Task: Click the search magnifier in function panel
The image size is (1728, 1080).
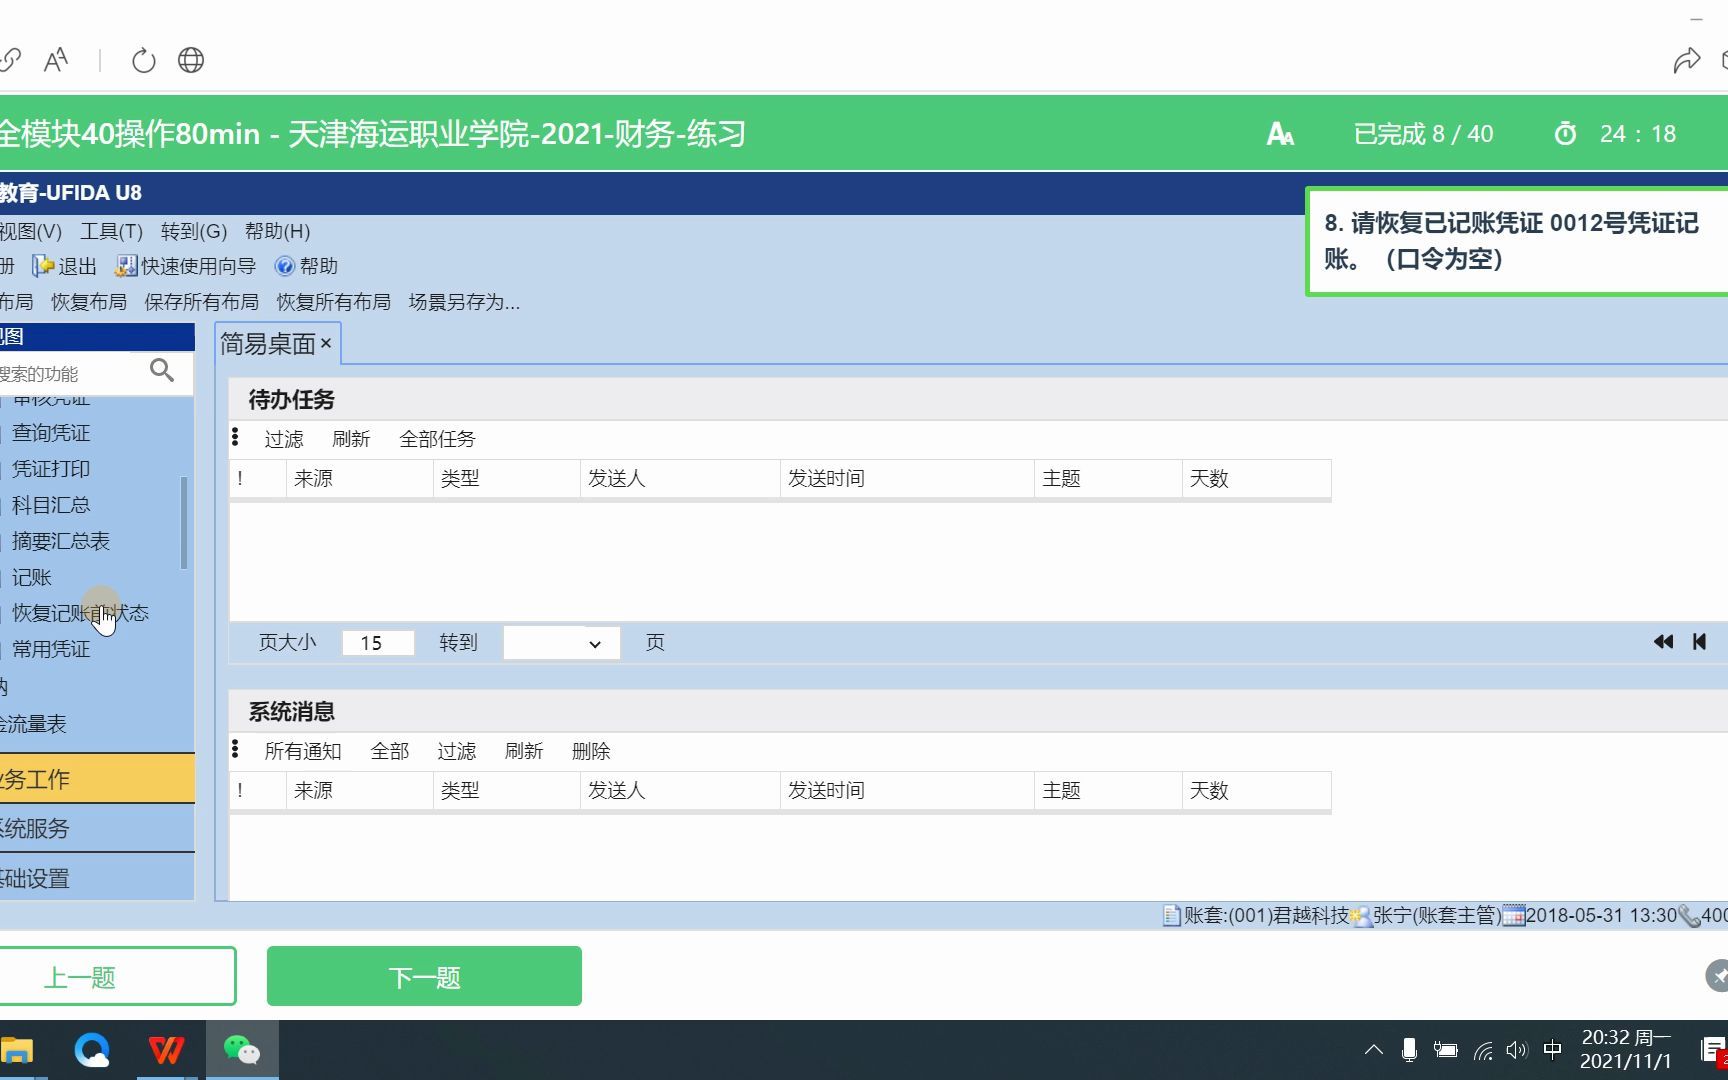Action: click(162, 371)
